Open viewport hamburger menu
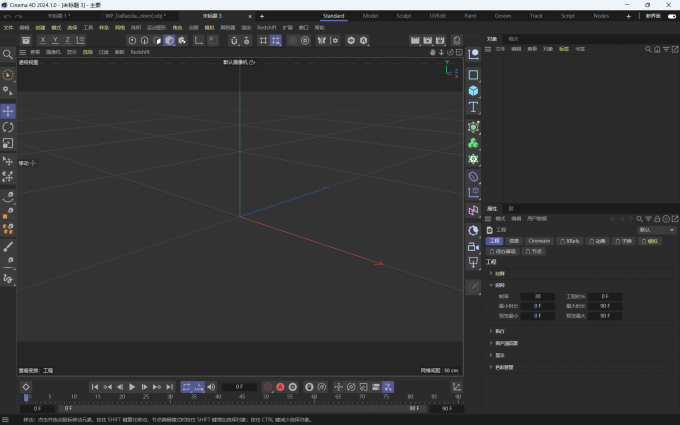 click(x=23, y=52)
